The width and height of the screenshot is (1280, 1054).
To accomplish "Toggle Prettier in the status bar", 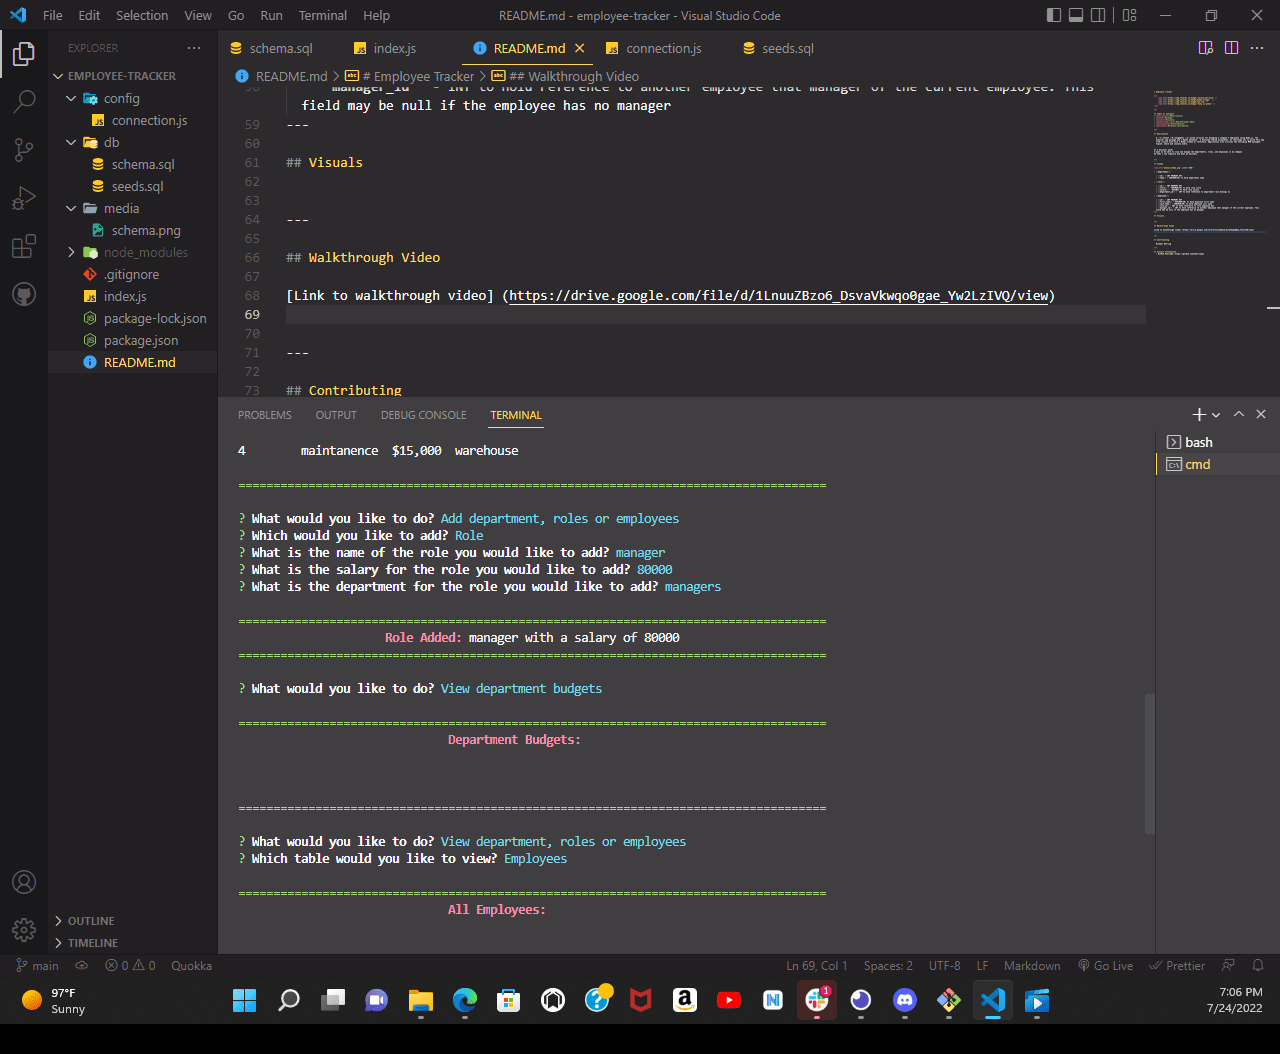I will pos(1176,965).
